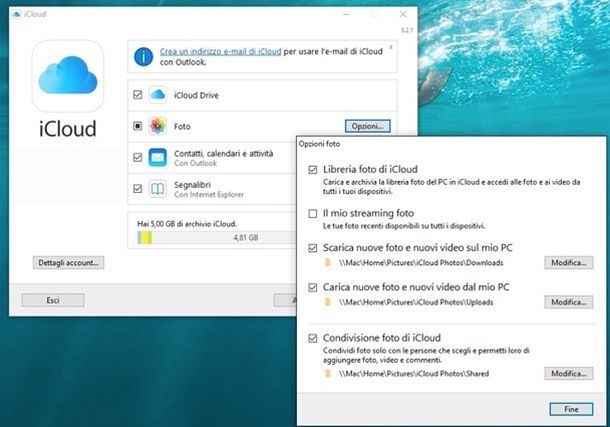
Task: Click the 'Con Internet Explorer' subtitle
Action: pyautogui.click(x=209, y=194)
